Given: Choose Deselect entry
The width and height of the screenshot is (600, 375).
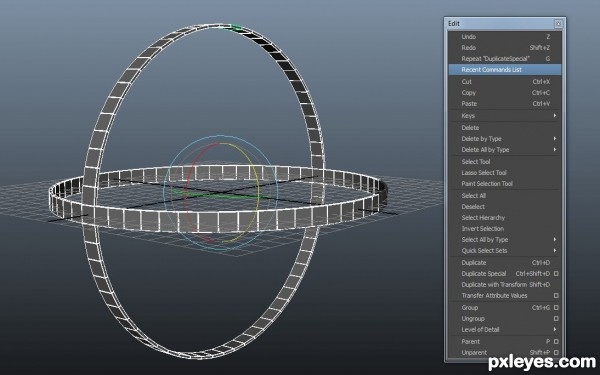Looking at the screenshot, I should (x=505, y=207).
